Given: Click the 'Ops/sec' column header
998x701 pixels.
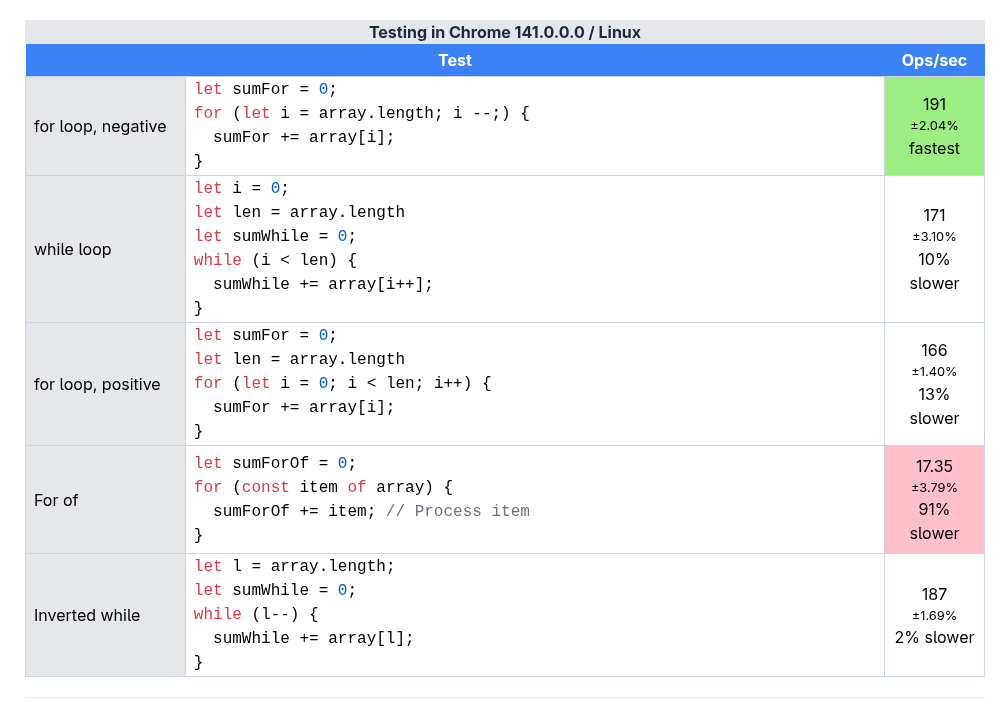Looking at the screenshot, I should [934, 60].
